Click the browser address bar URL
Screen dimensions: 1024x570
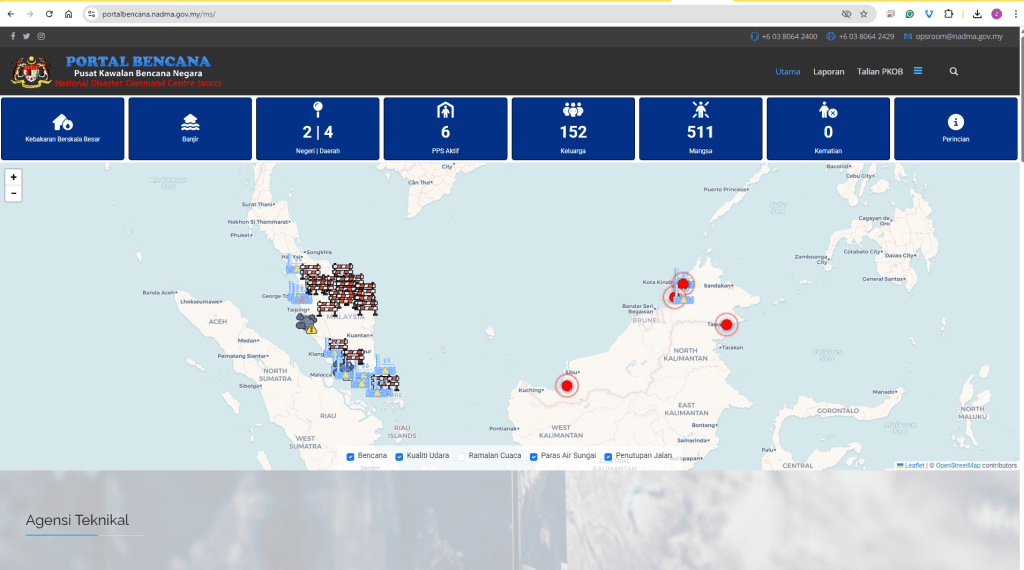tap(159, 14)
